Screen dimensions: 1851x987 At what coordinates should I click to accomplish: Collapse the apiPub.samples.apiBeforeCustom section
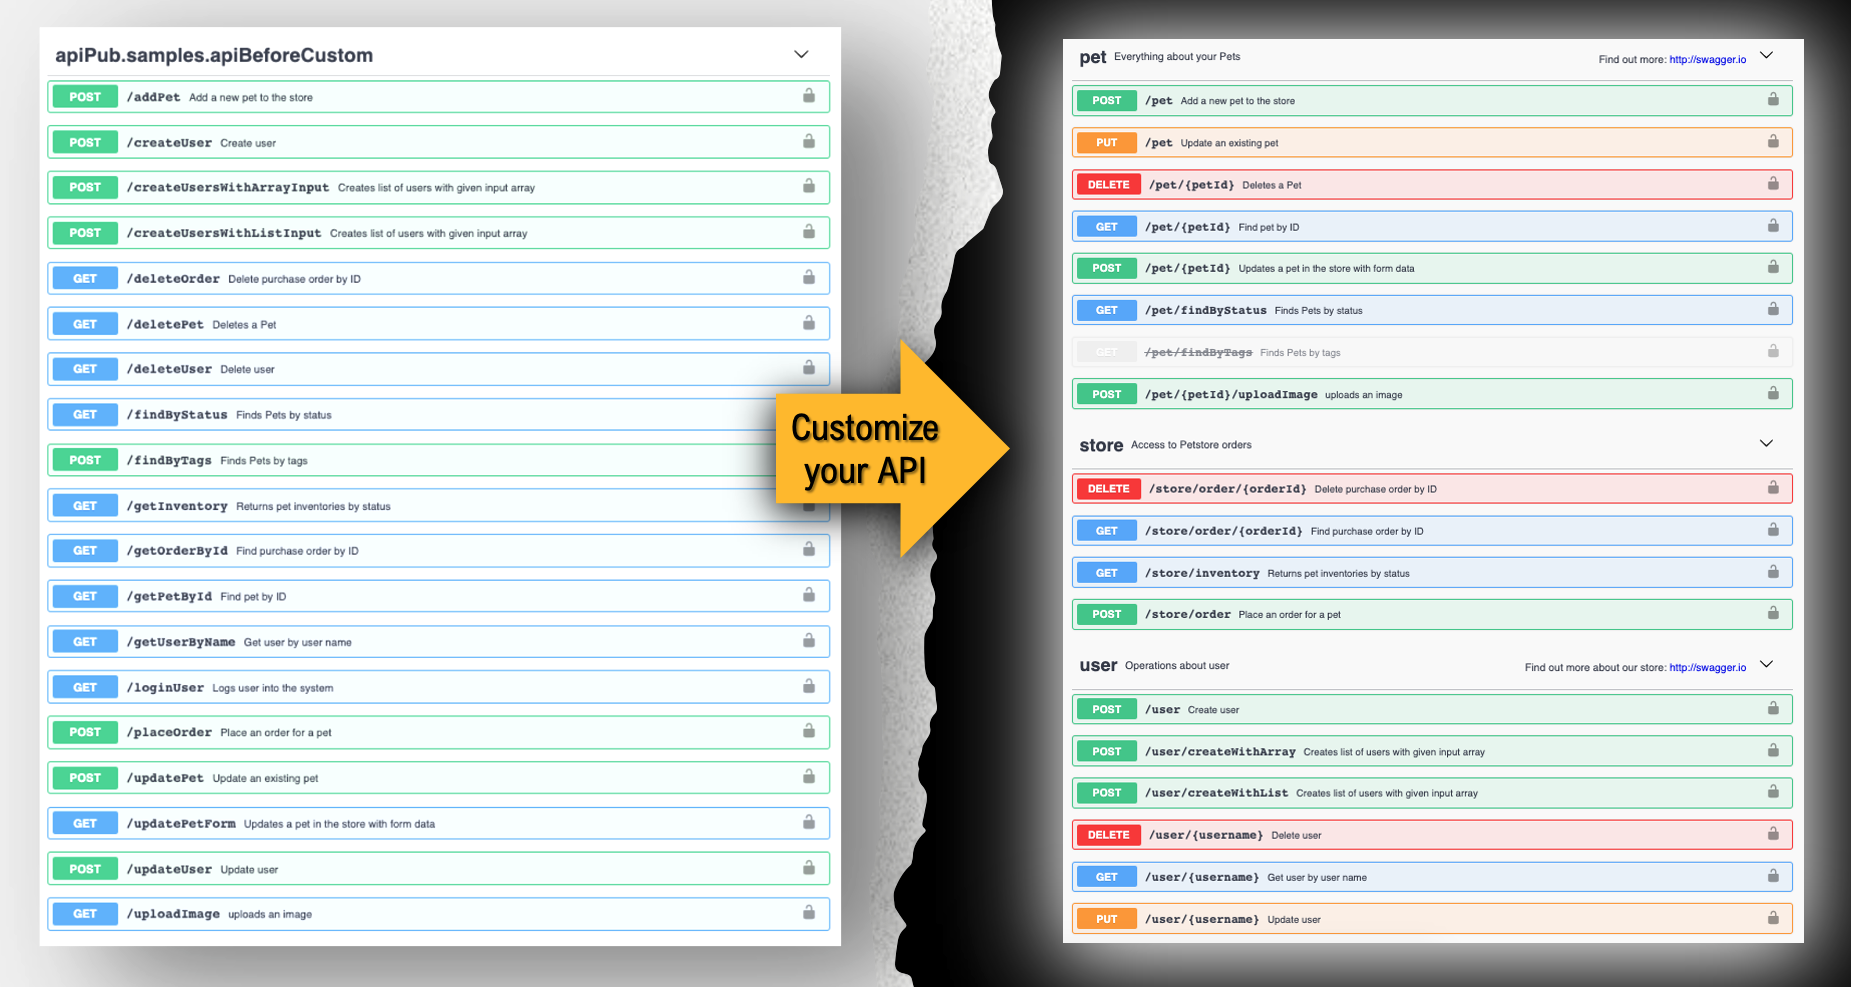[801, 55]
